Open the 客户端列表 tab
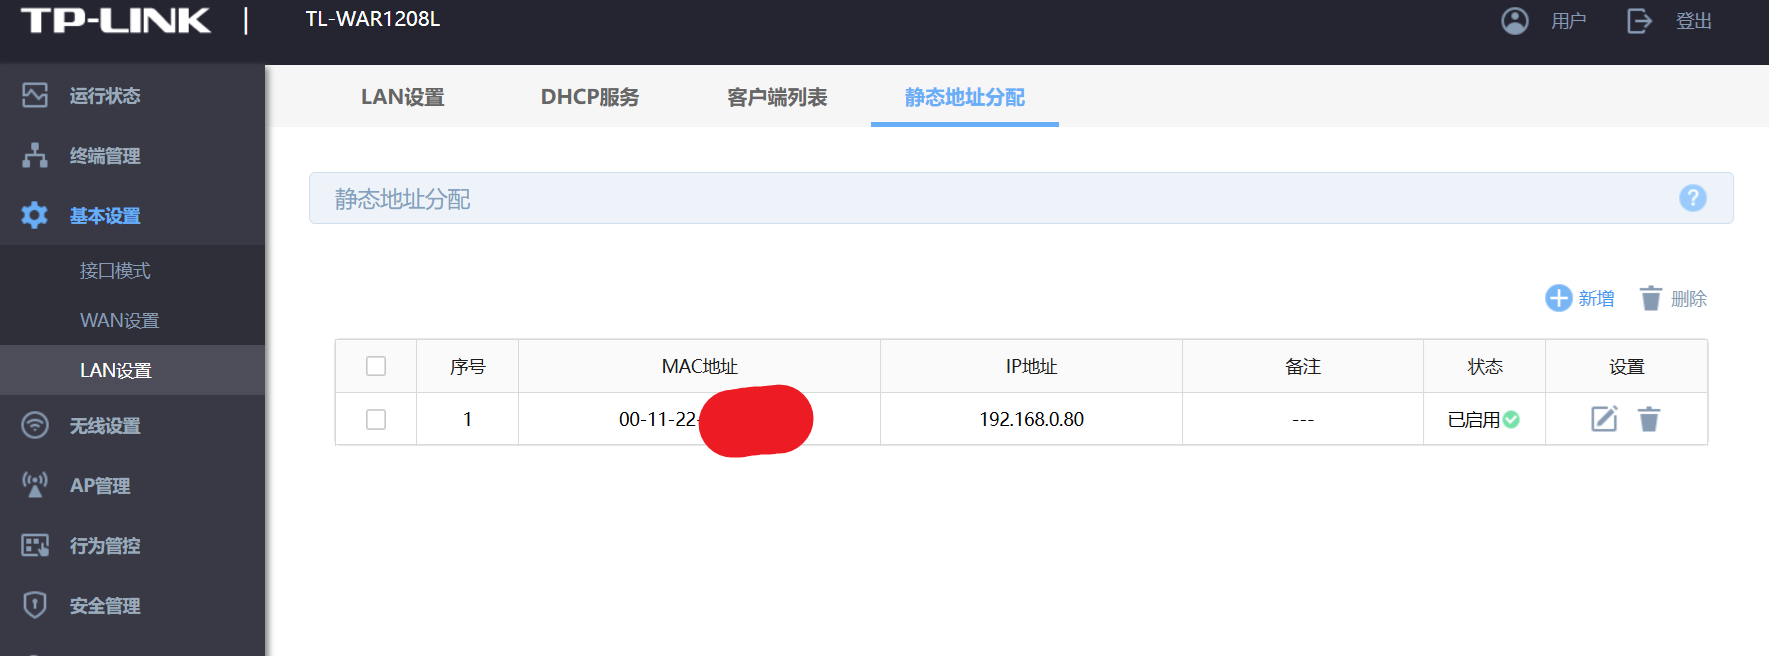The height and width of the screenshot is (656, 1769). [x=777, y=97]
